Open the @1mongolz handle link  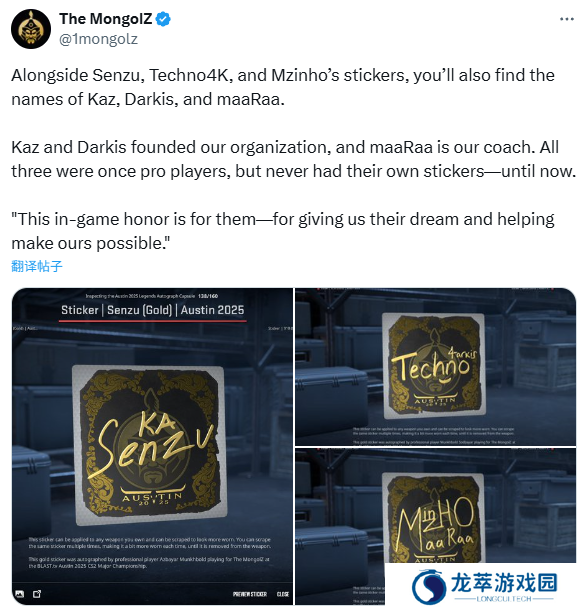98,39
